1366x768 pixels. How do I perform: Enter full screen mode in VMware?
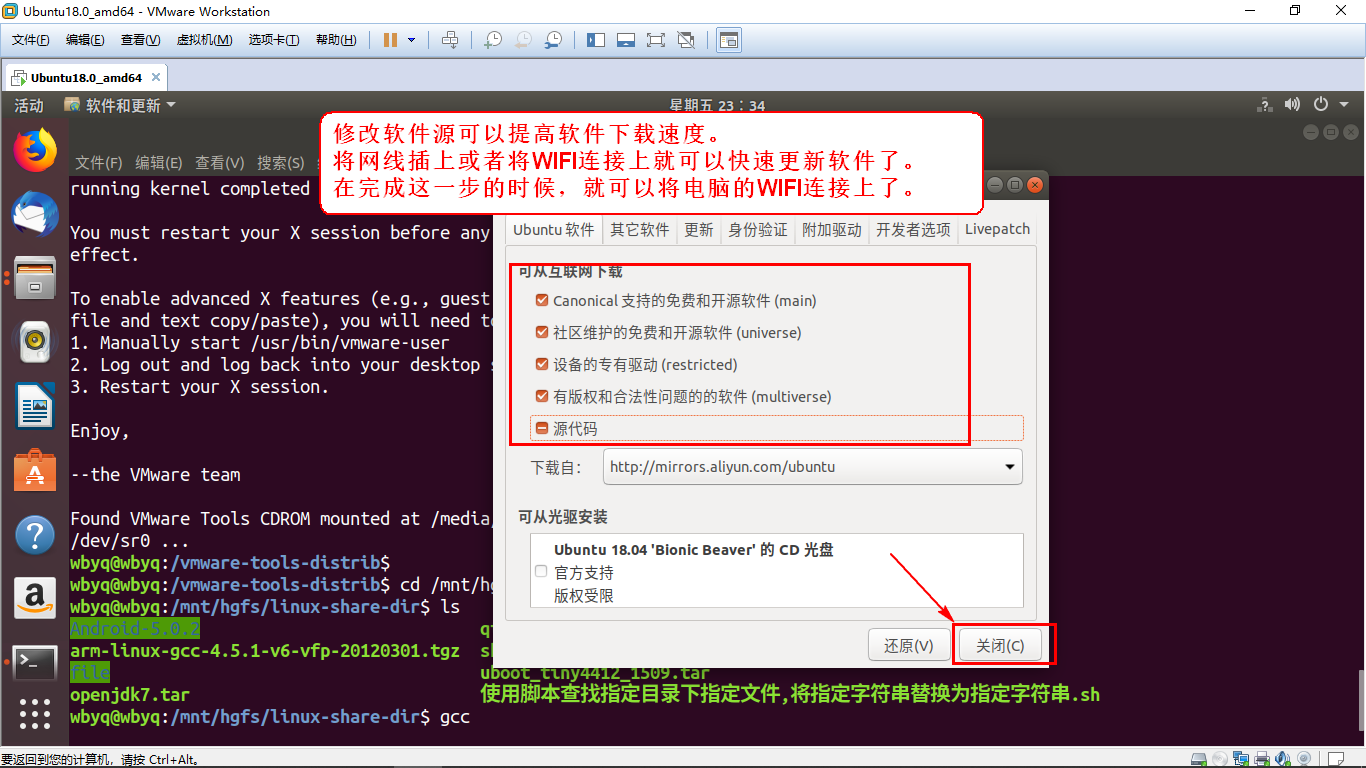tap(656, 40)
